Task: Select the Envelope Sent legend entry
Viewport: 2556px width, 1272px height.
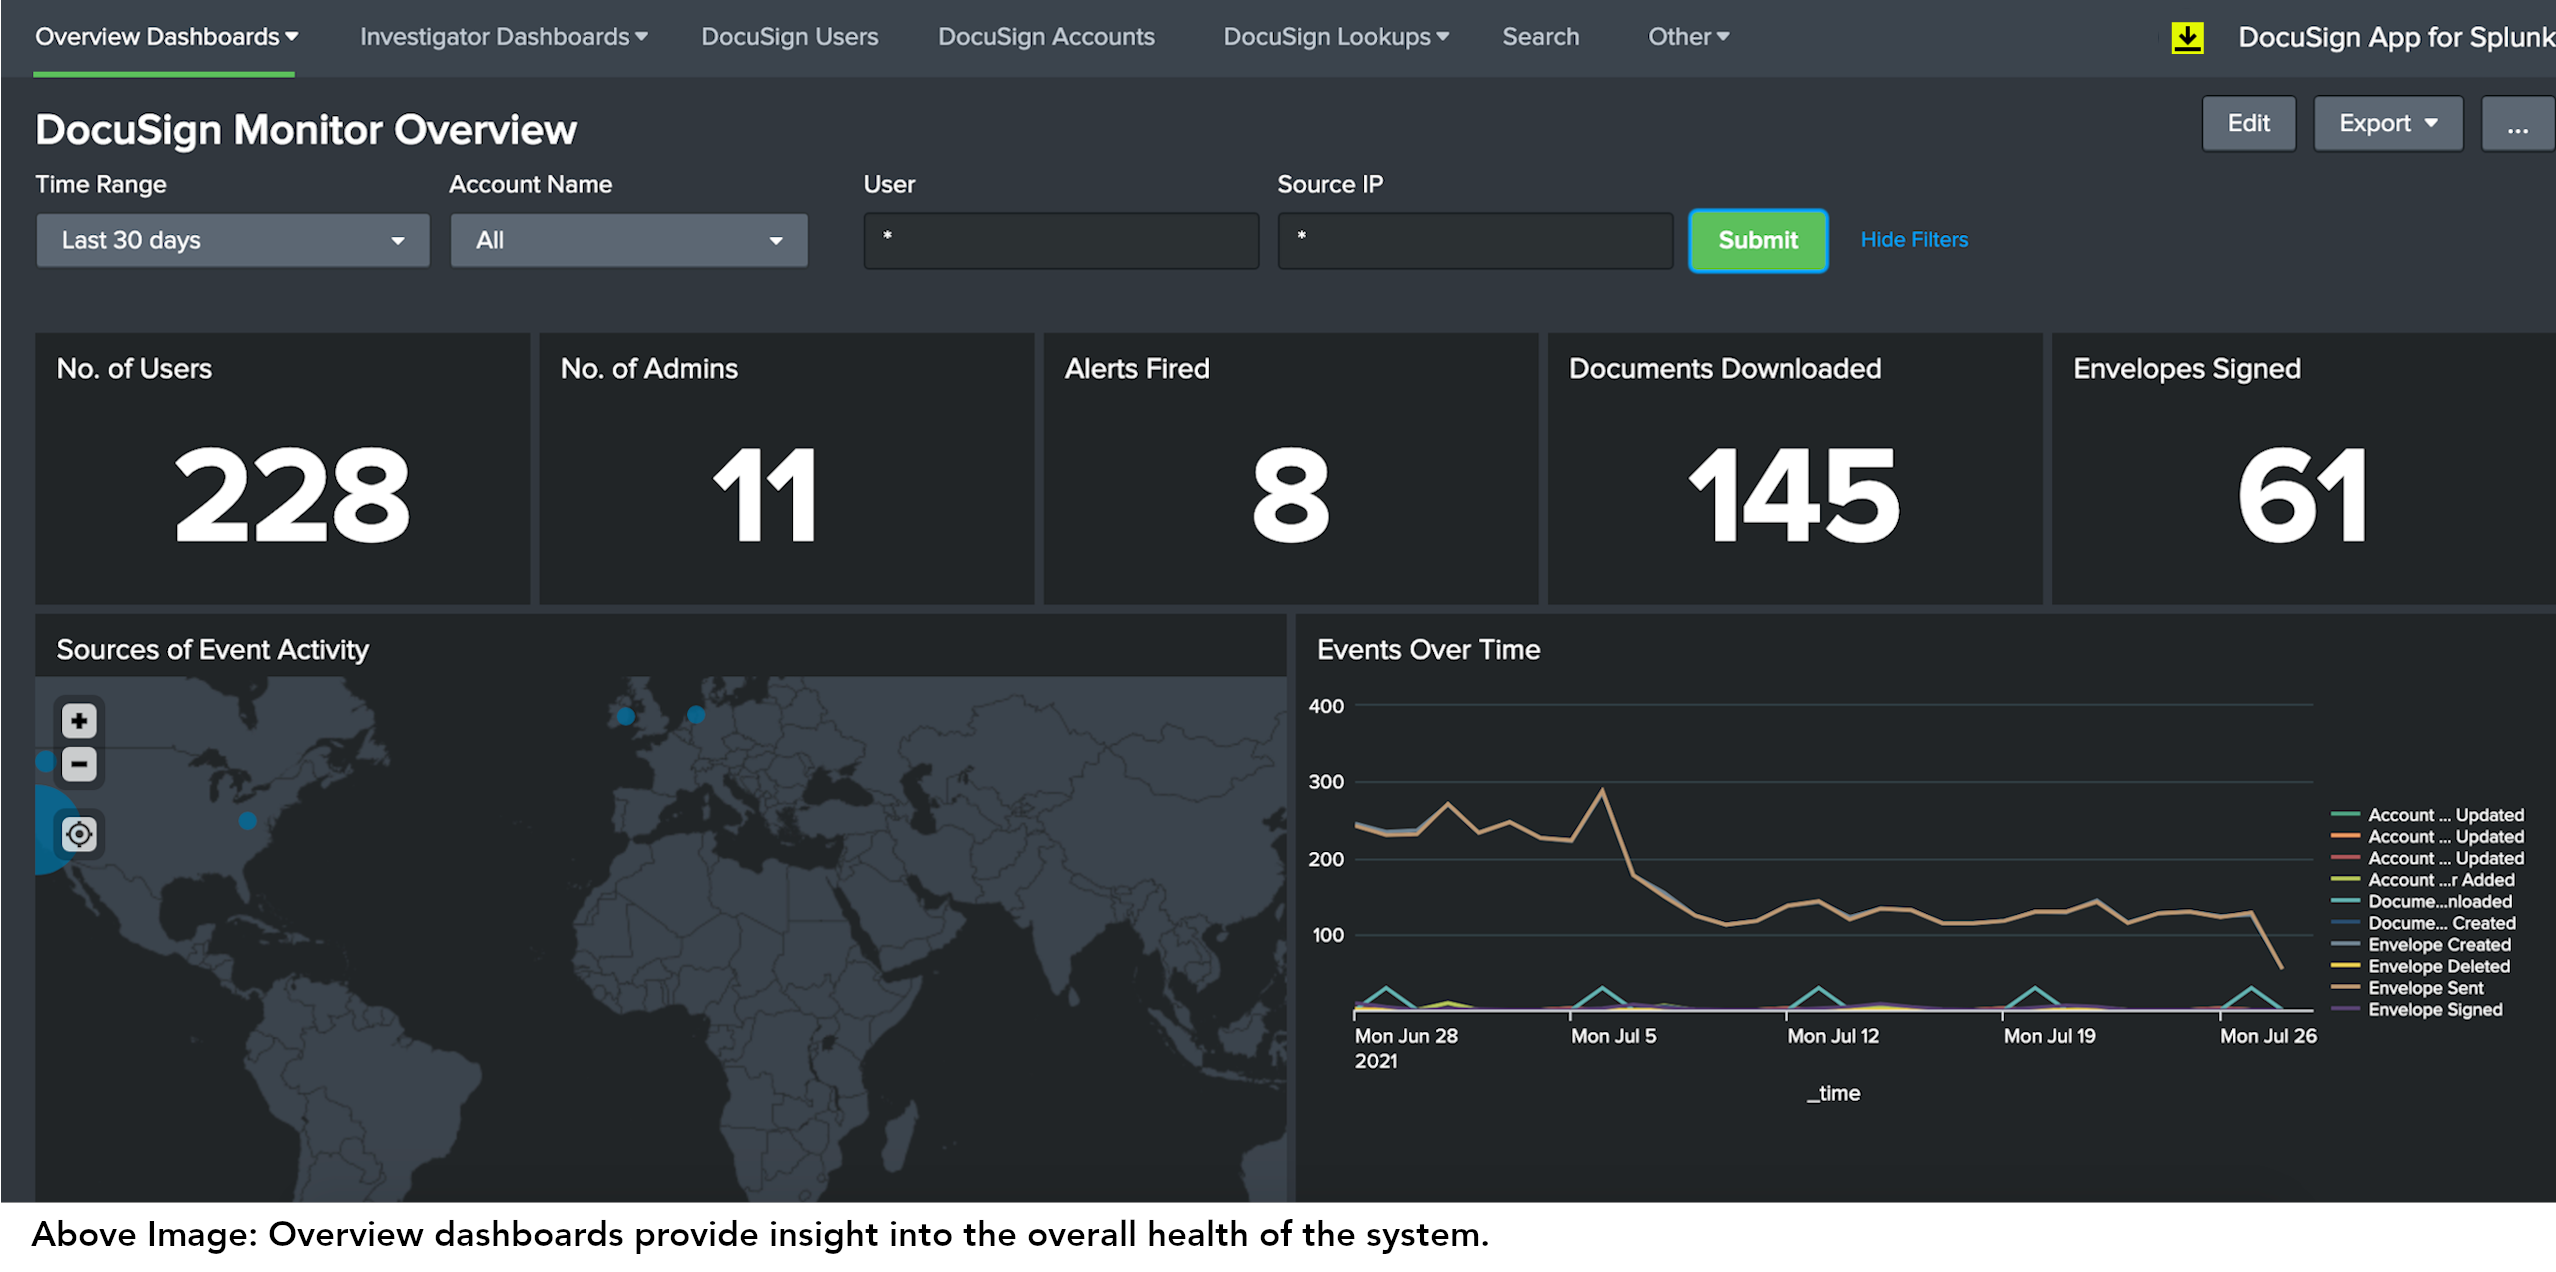Action: [2425, 988]
